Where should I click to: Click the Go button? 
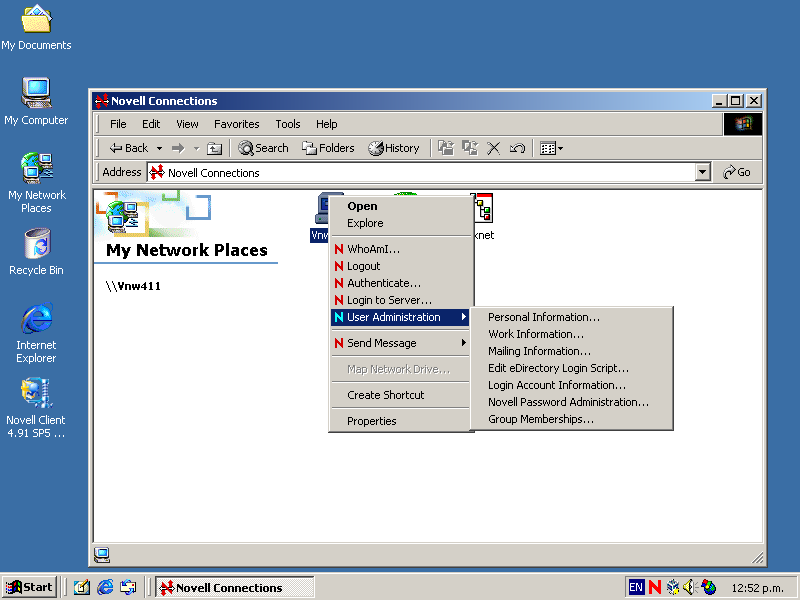tap(737, 172)
